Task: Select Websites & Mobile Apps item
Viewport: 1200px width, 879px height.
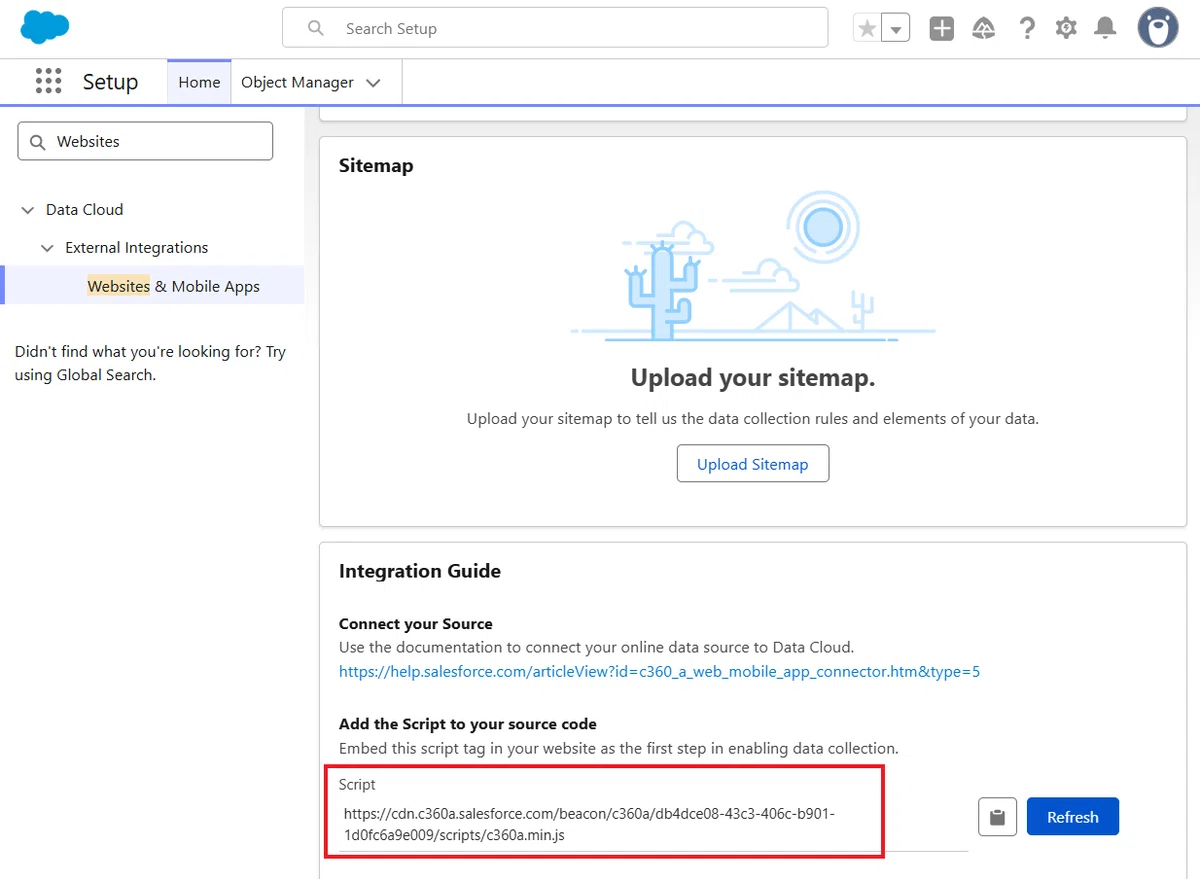Action: (x=173, y=286)
